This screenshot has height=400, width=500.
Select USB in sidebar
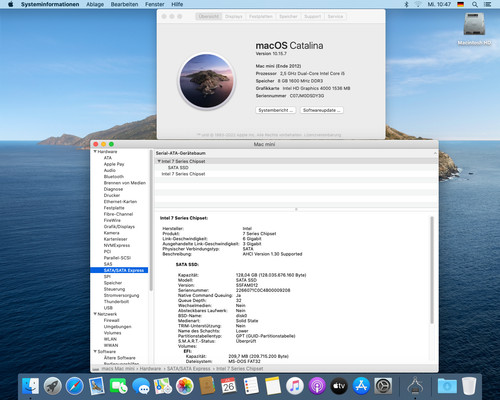click(x=108, y=308)
